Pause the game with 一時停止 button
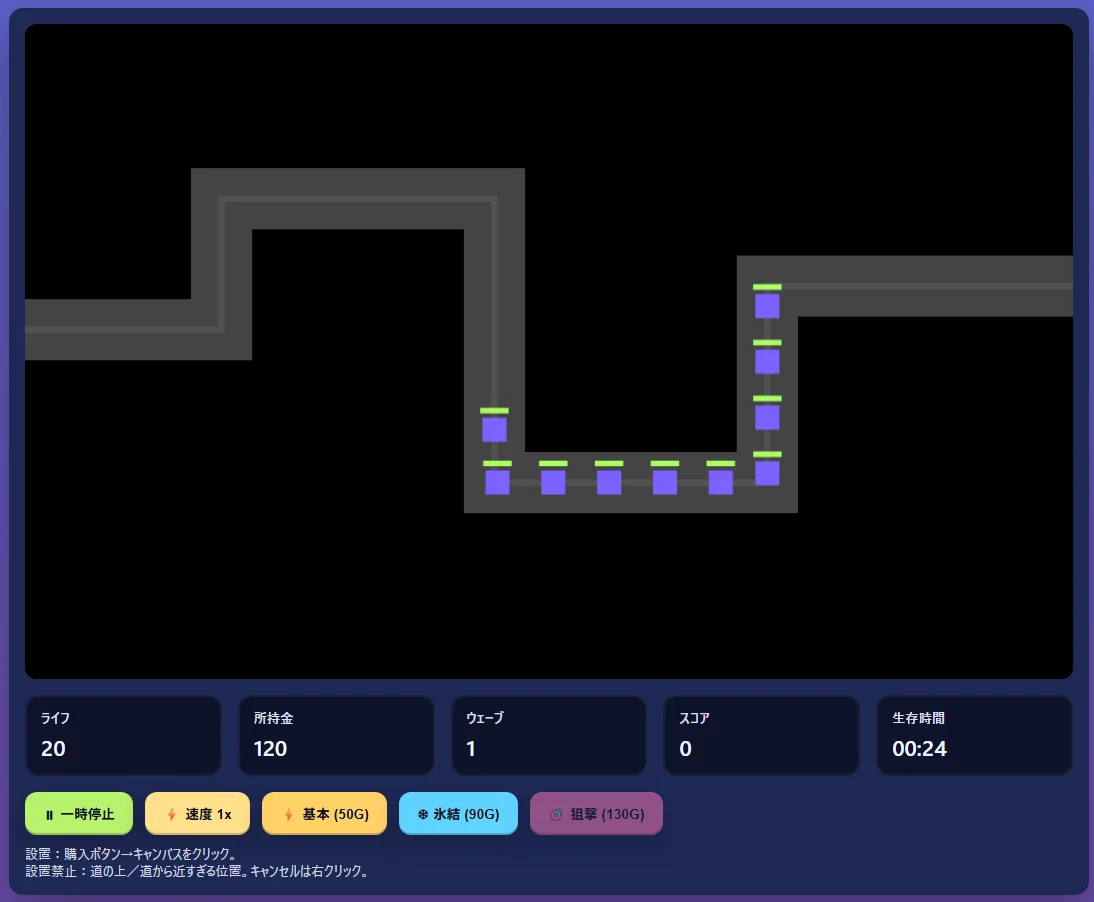 click(x=78, y=814)
